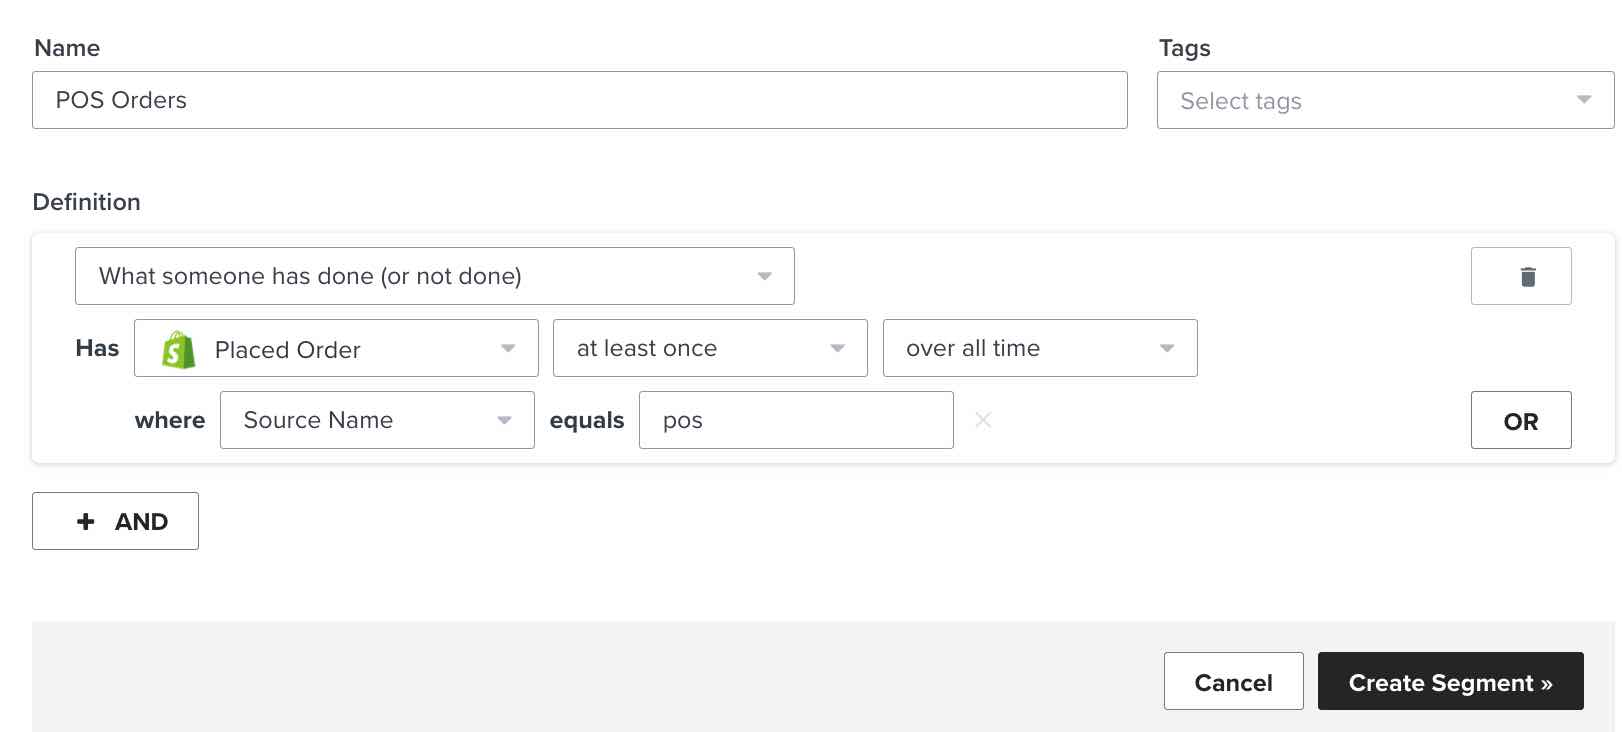Open the "What someone has done" dropdown
1622x732 pixels.
(x=433, y=276)
